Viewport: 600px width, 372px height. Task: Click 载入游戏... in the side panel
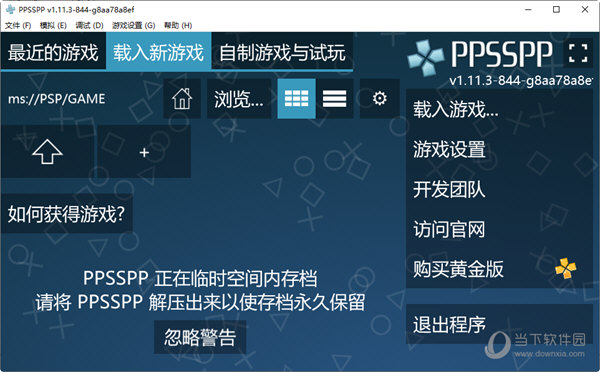click(x=499, y=109)
